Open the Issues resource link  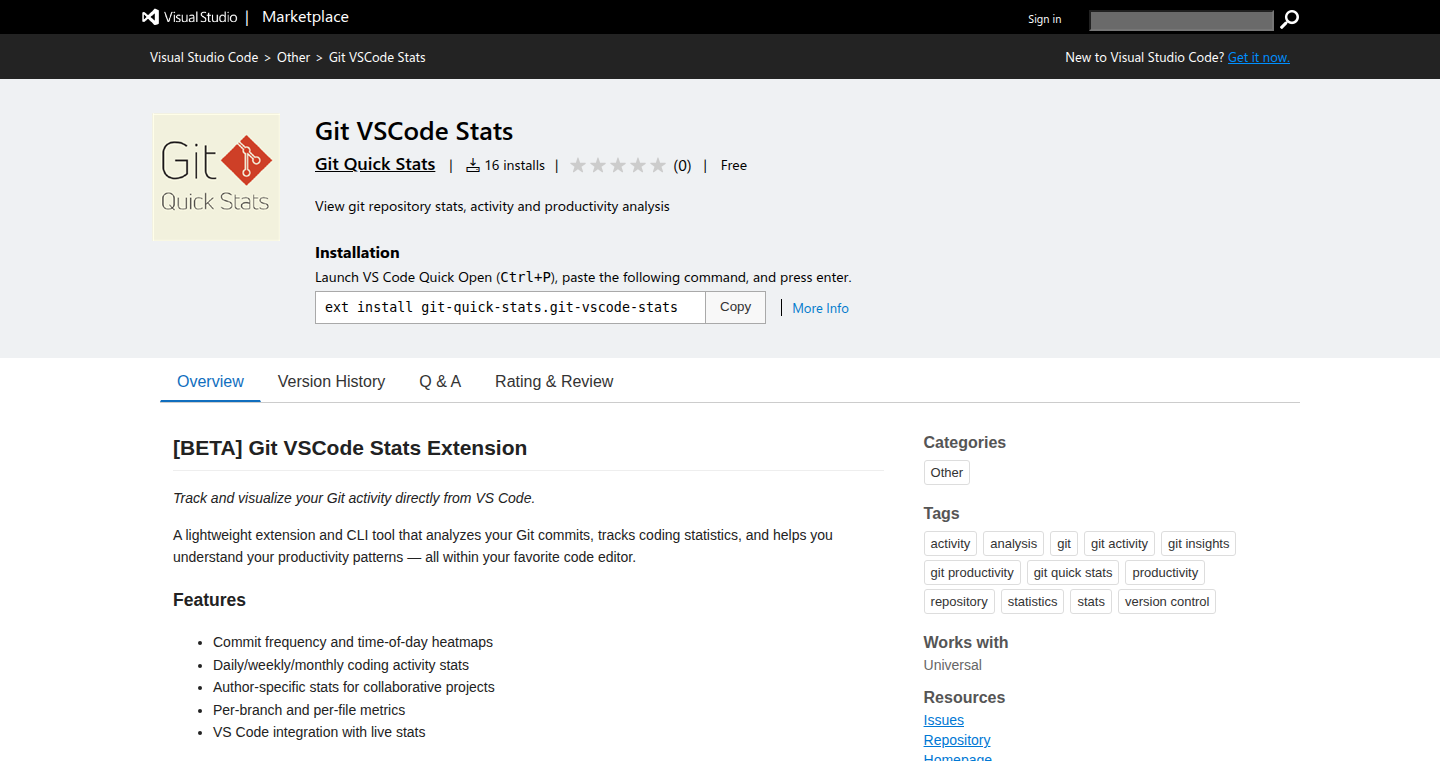point(944,720)
